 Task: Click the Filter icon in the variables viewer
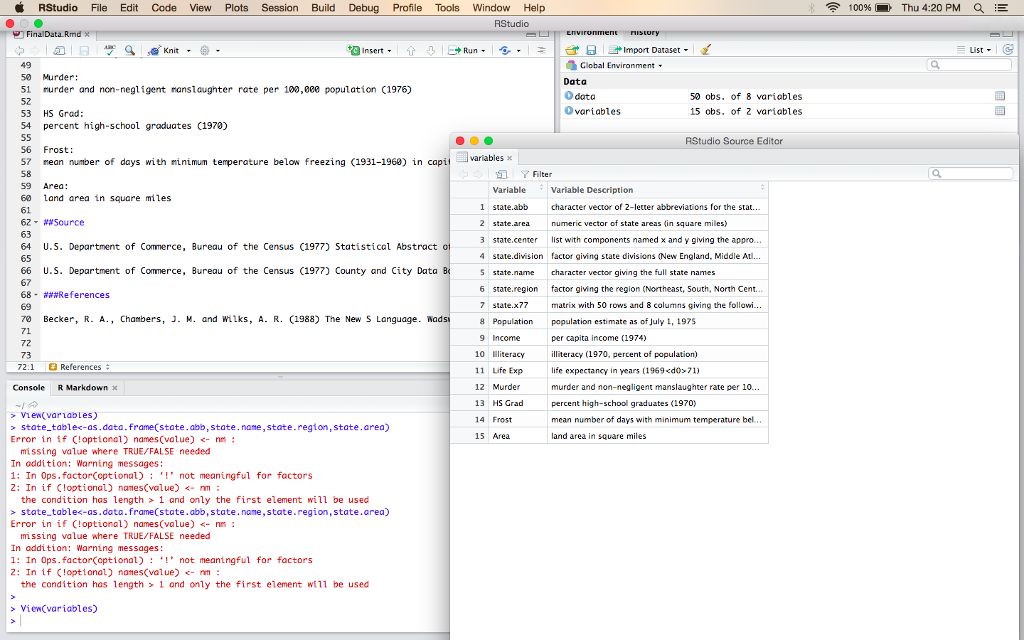pyautogui.click(x=528, y=174)
